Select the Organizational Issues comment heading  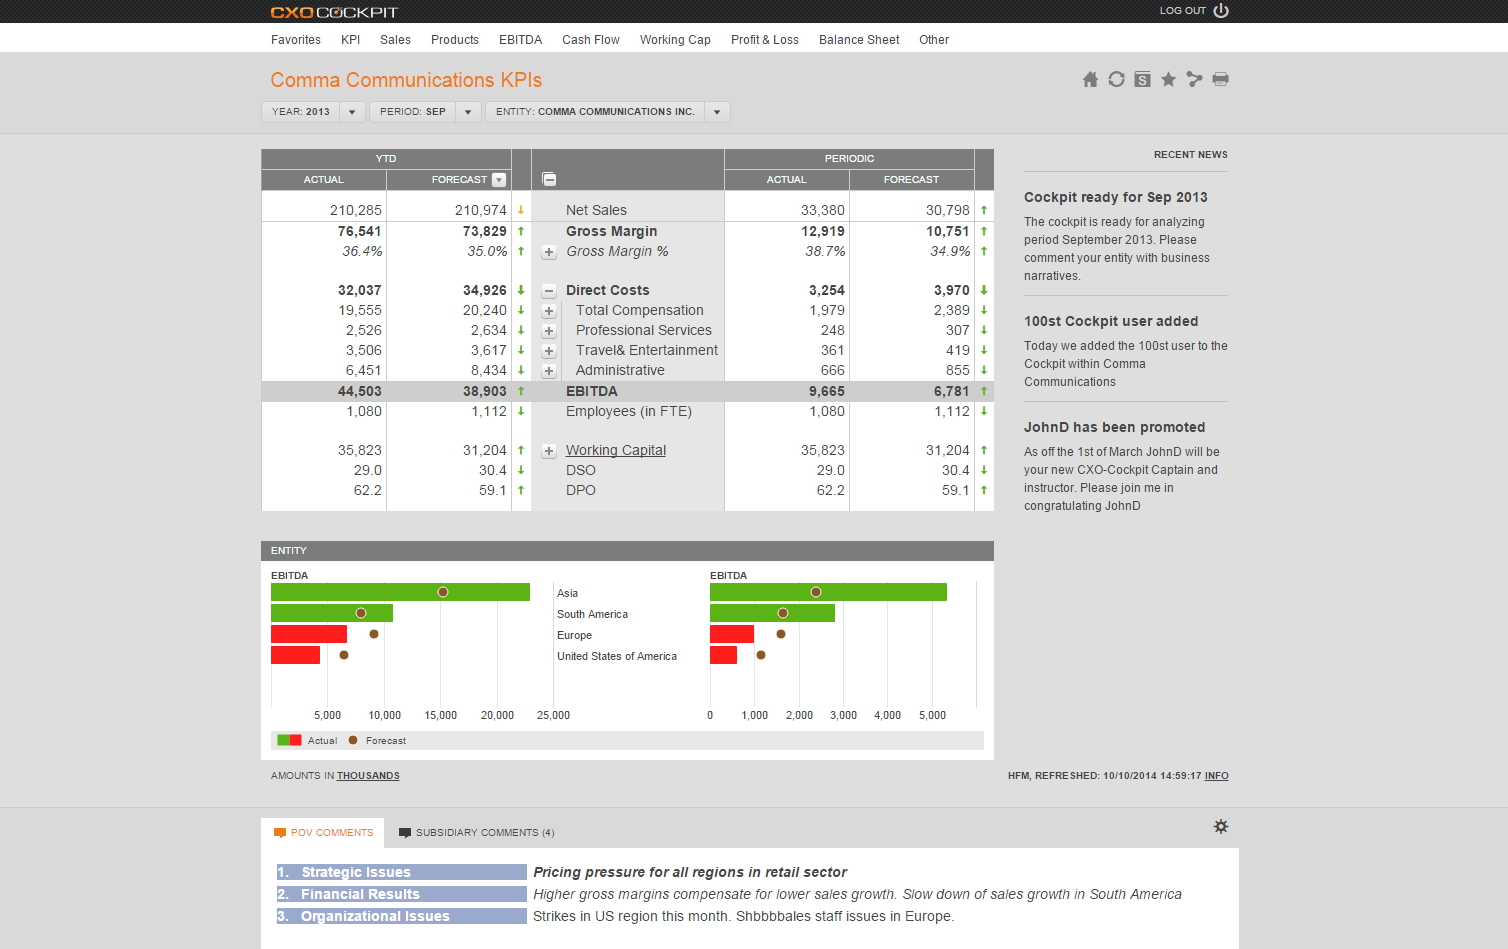pos(402,916)
